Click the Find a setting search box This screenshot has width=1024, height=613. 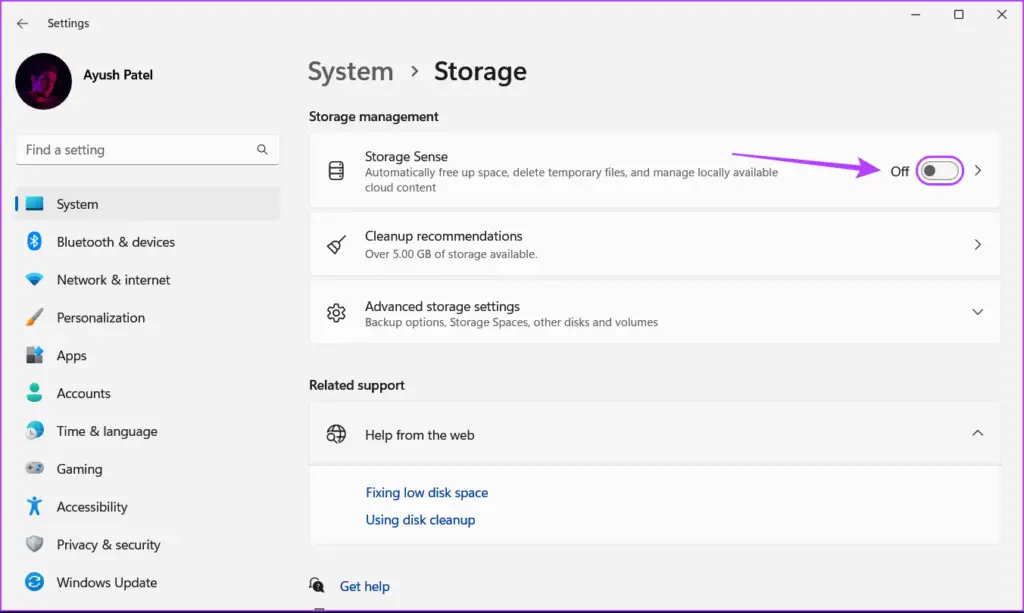138,150
